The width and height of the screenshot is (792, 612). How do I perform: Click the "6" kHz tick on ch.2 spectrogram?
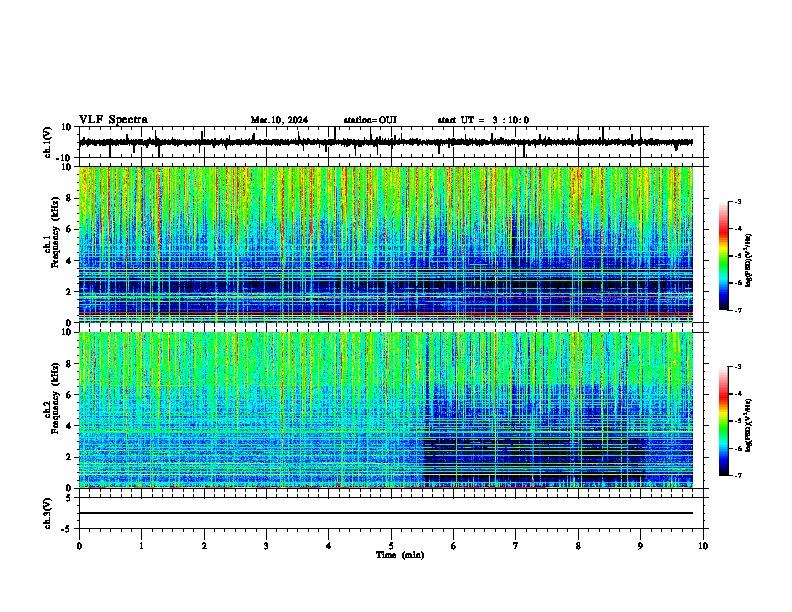[x=69, y=395]
